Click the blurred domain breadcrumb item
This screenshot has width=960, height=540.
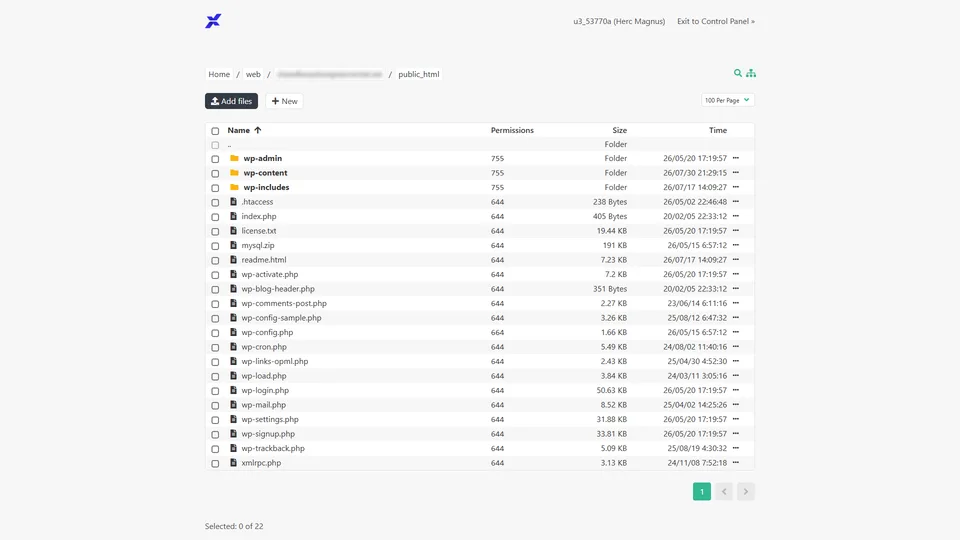[329, 74]
